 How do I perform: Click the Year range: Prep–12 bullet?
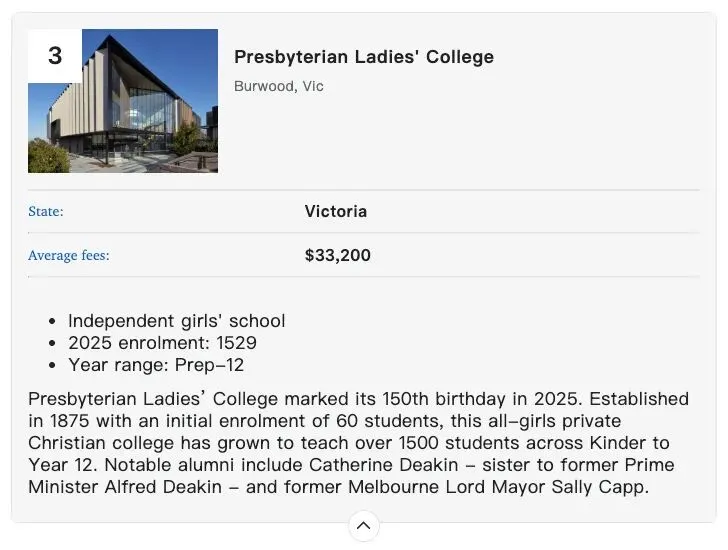[156, 365]
